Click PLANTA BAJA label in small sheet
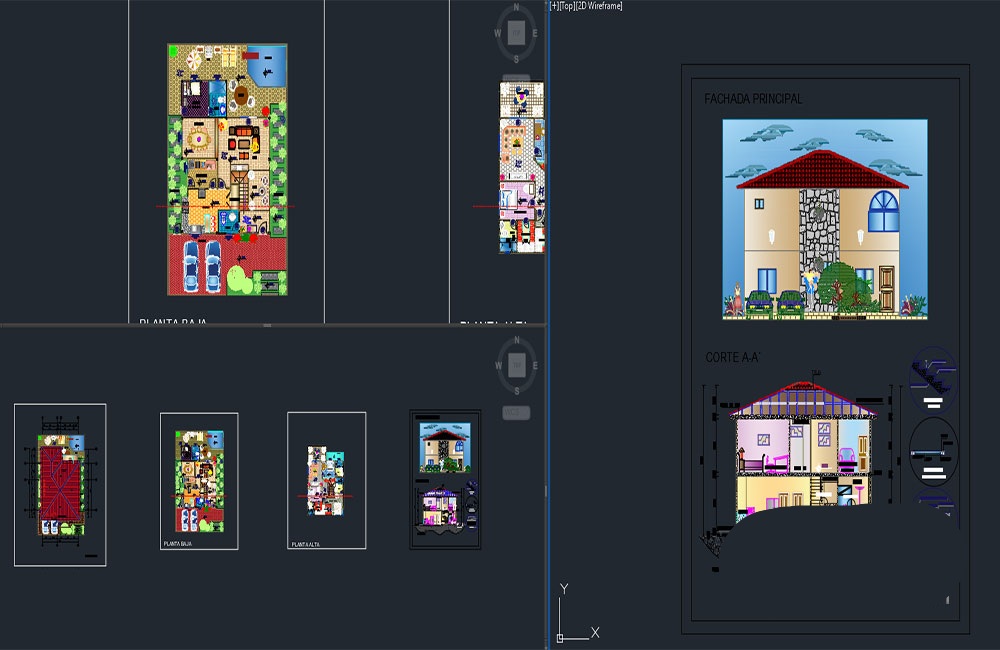Image resolution: width=1000 pixels, height=650 pixels. 178,544
